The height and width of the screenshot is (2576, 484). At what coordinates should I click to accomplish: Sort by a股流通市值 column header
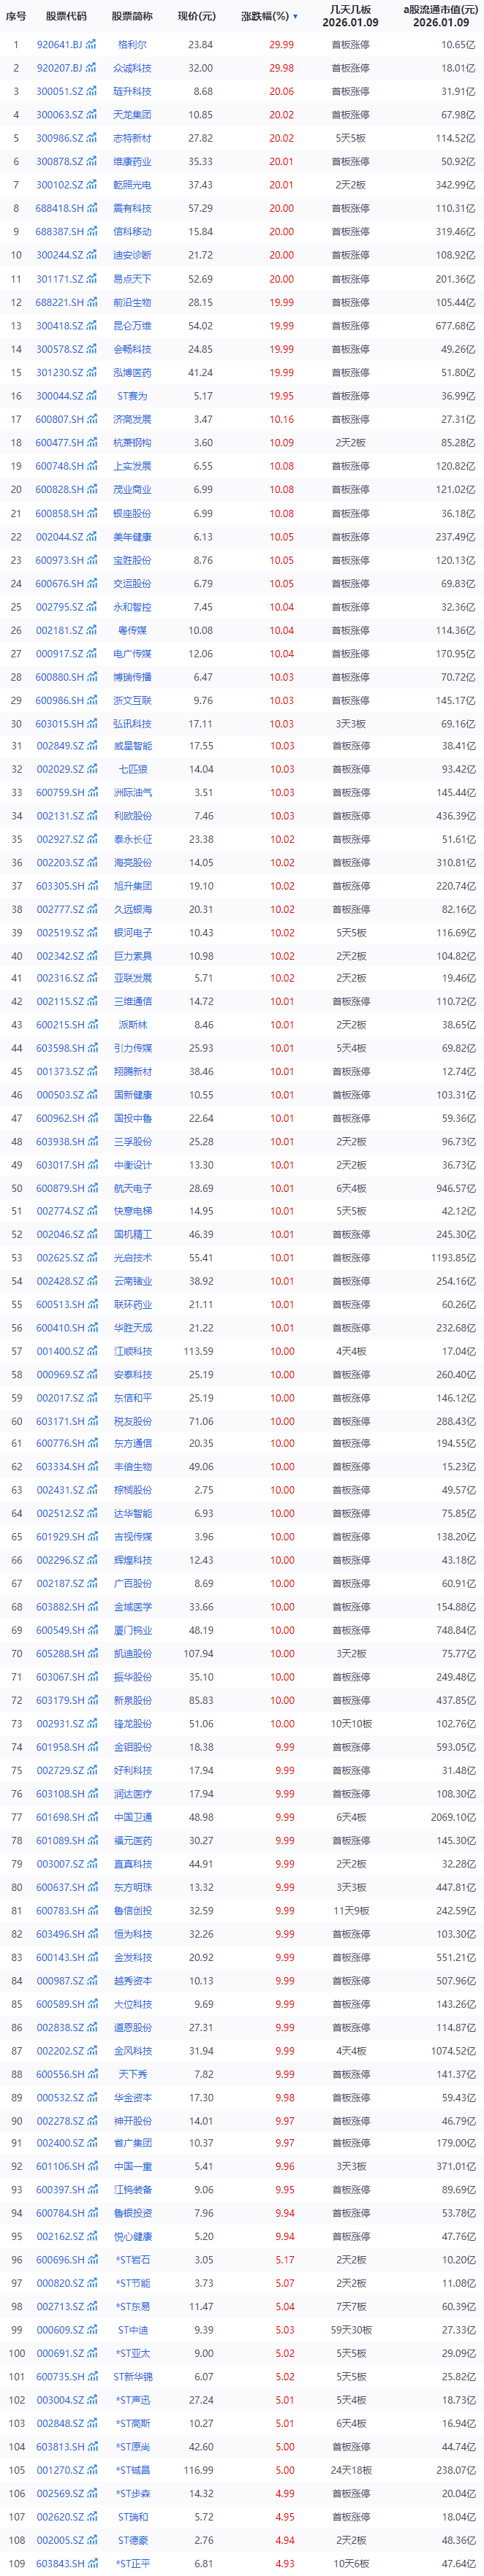tap(440, 16)
